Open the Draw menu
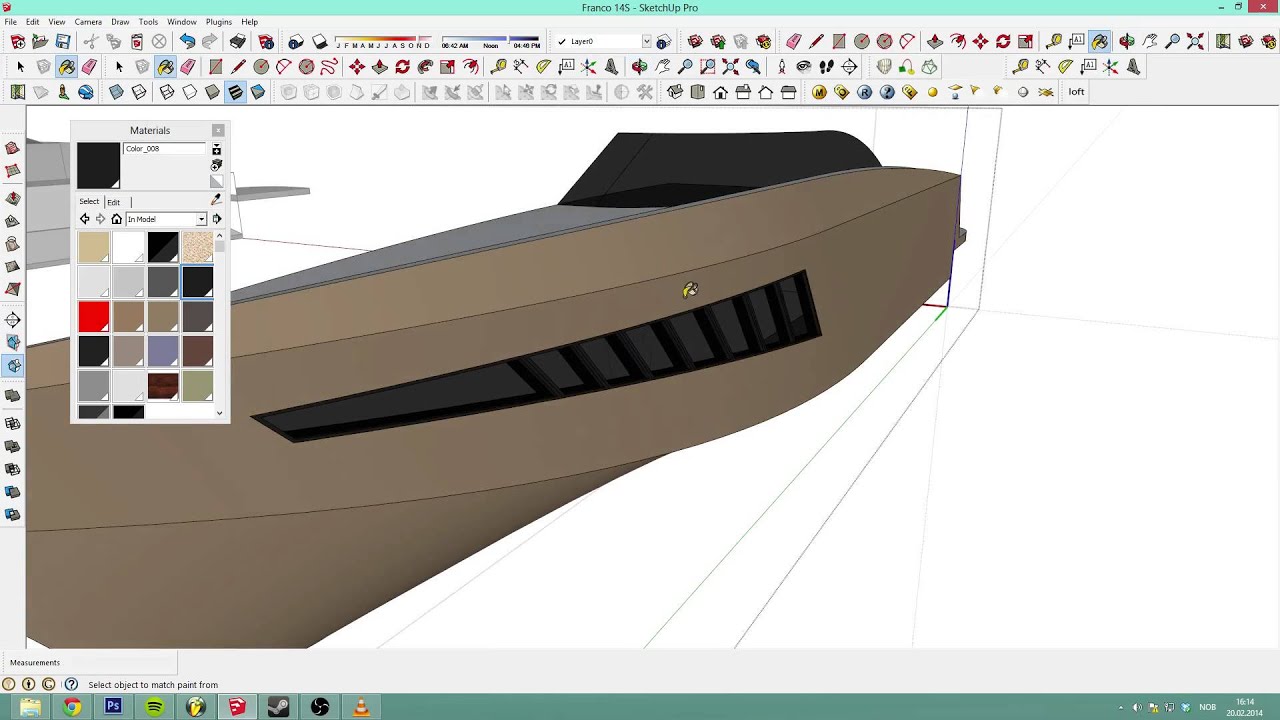The width and height of the screenshot is (1280, 720). click(x=120, y=22)
